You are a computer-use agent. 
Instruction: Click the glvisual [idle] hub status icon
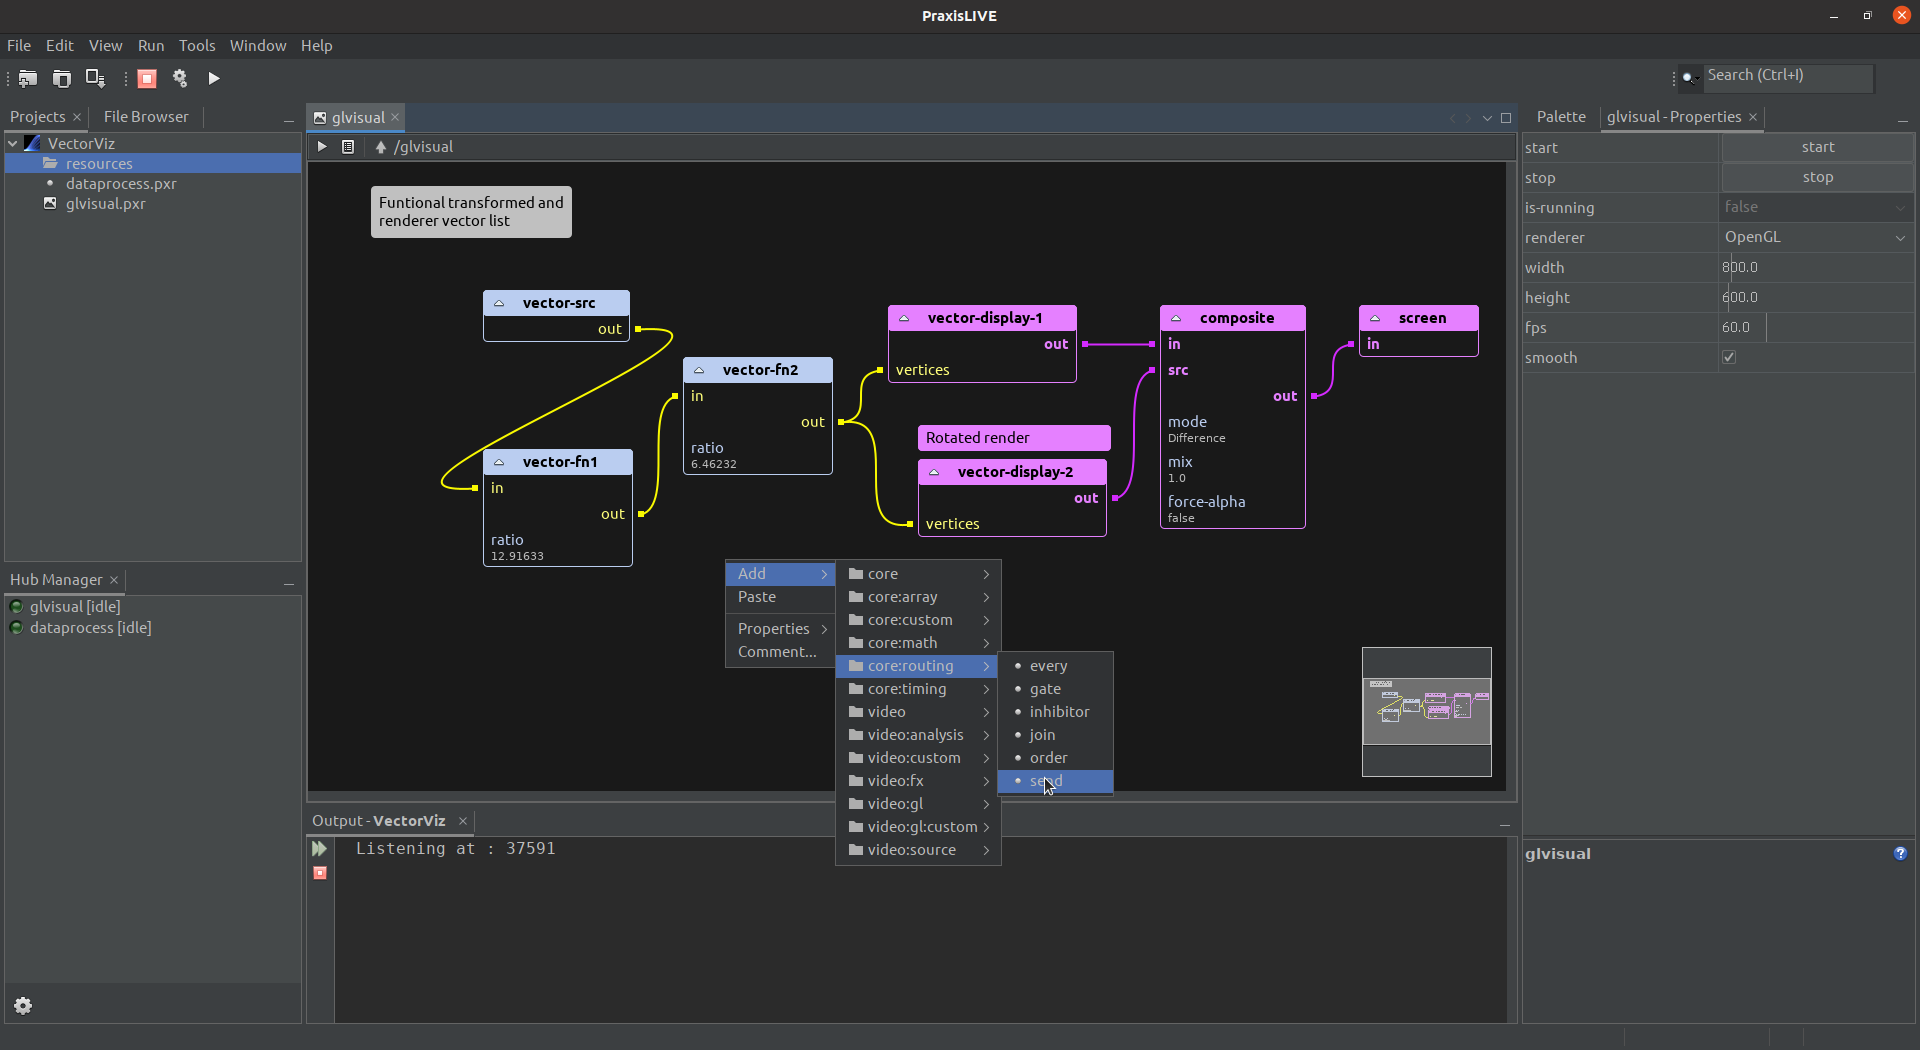[x=16, y=606]
